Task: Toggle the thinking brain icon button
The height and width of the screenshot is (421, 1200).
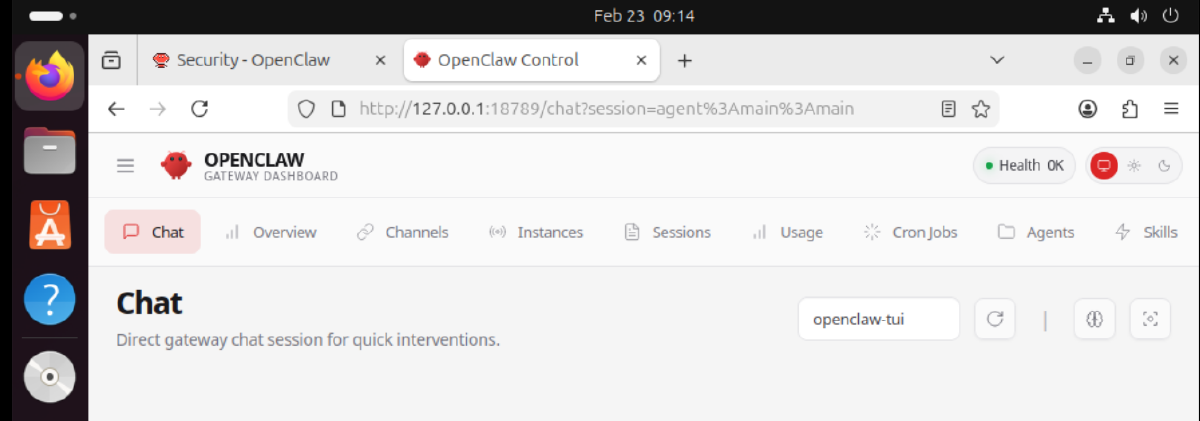Action: [1094, 319]
